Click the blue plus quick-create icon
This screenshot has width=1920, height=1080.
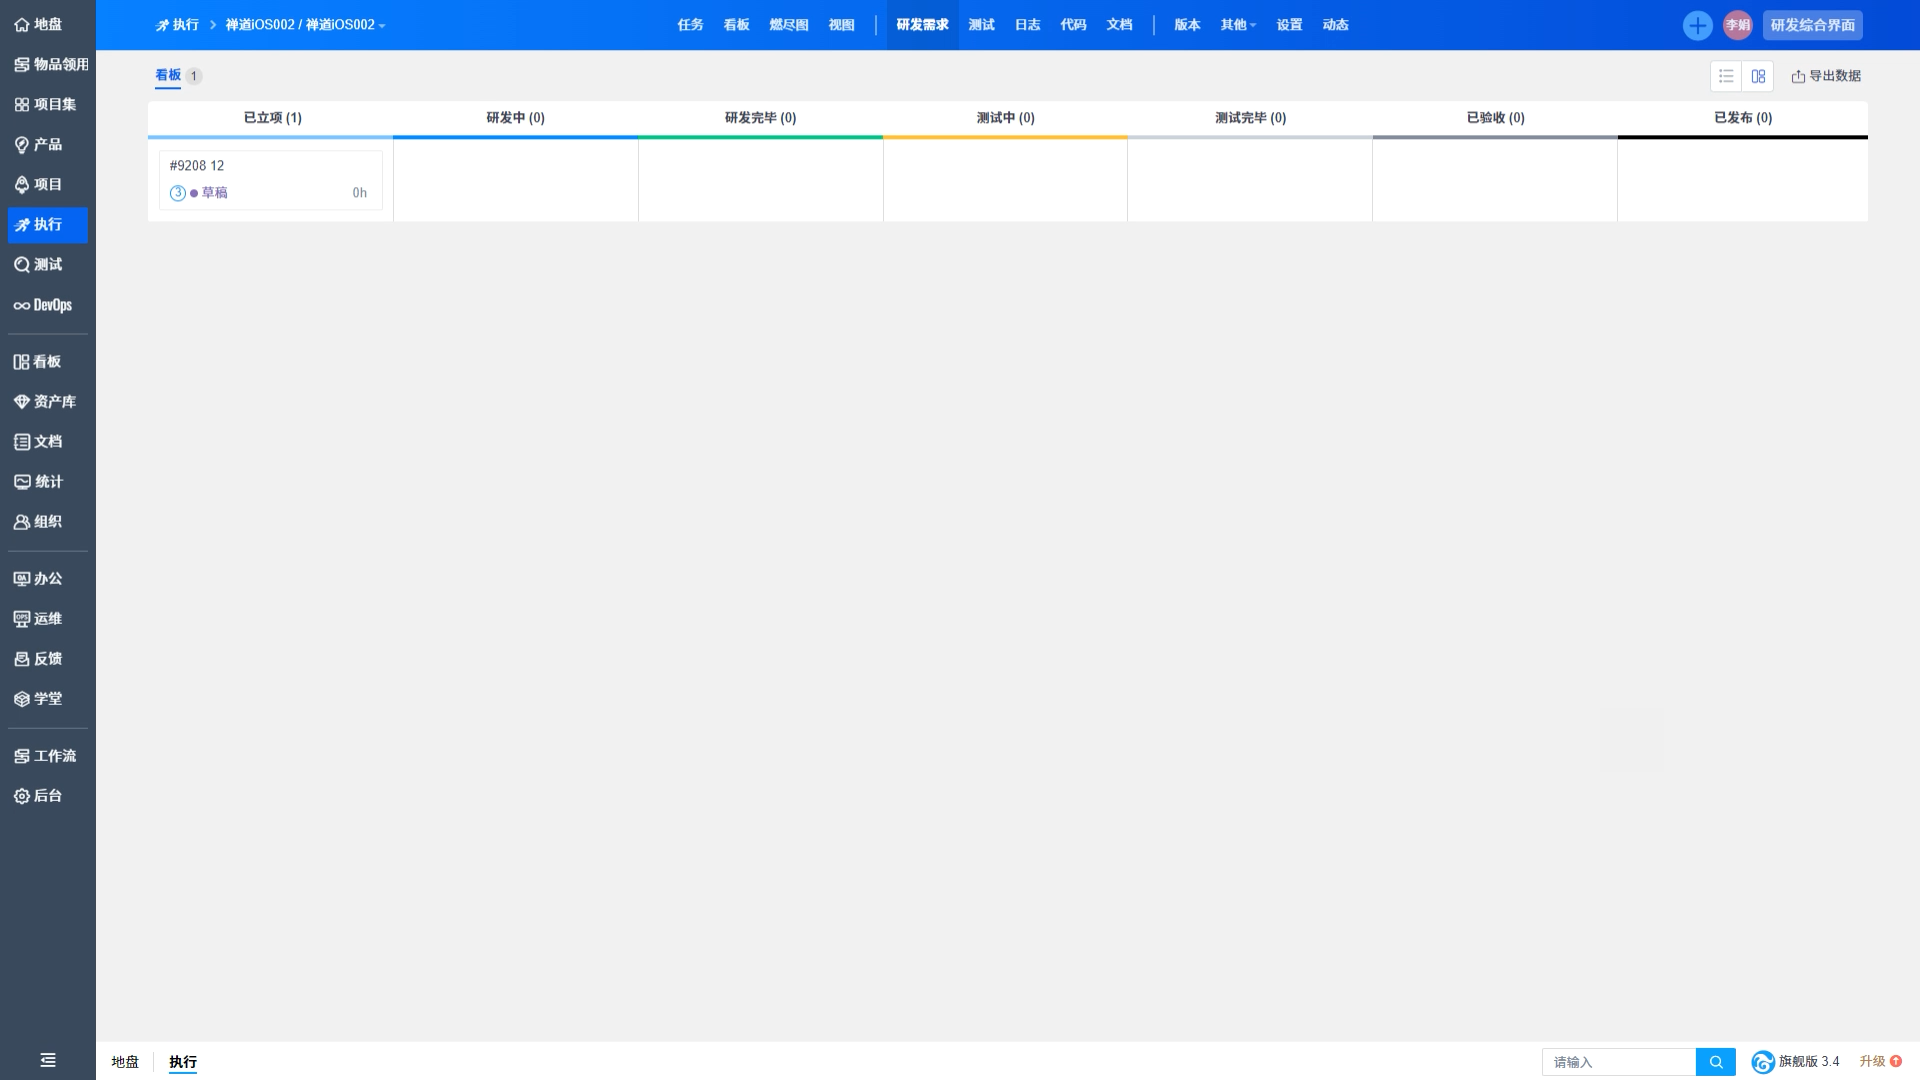click(x=1697, y=25)
